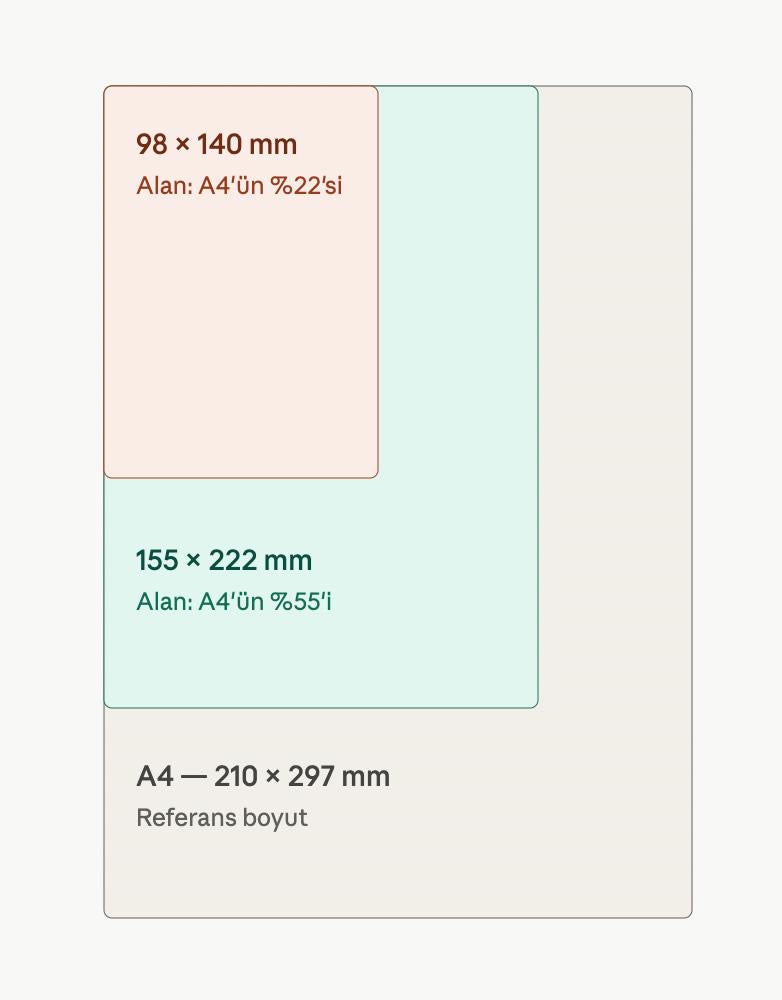The image size is (782, 1000).
Task: Select the "Alan: A4'ün %55'i" label
Action: point(234,601)
